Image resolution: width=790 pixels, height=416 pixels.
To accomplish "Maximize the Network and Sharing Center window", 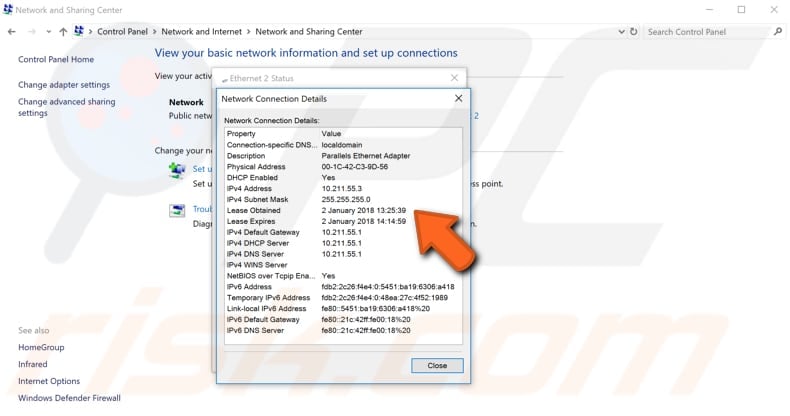I will (741, 10).
